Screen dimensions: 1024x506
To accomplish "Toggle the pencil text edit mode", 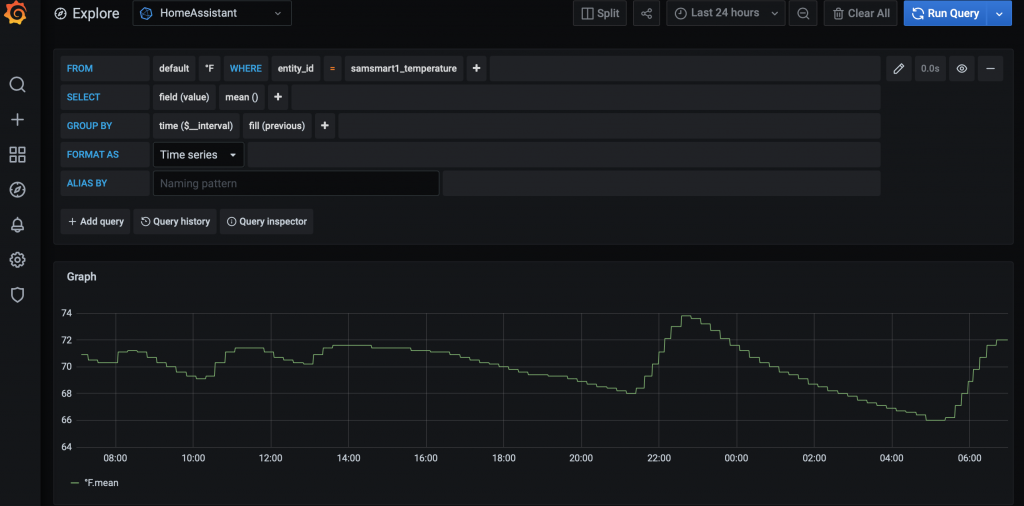I will tap(899, 69).
